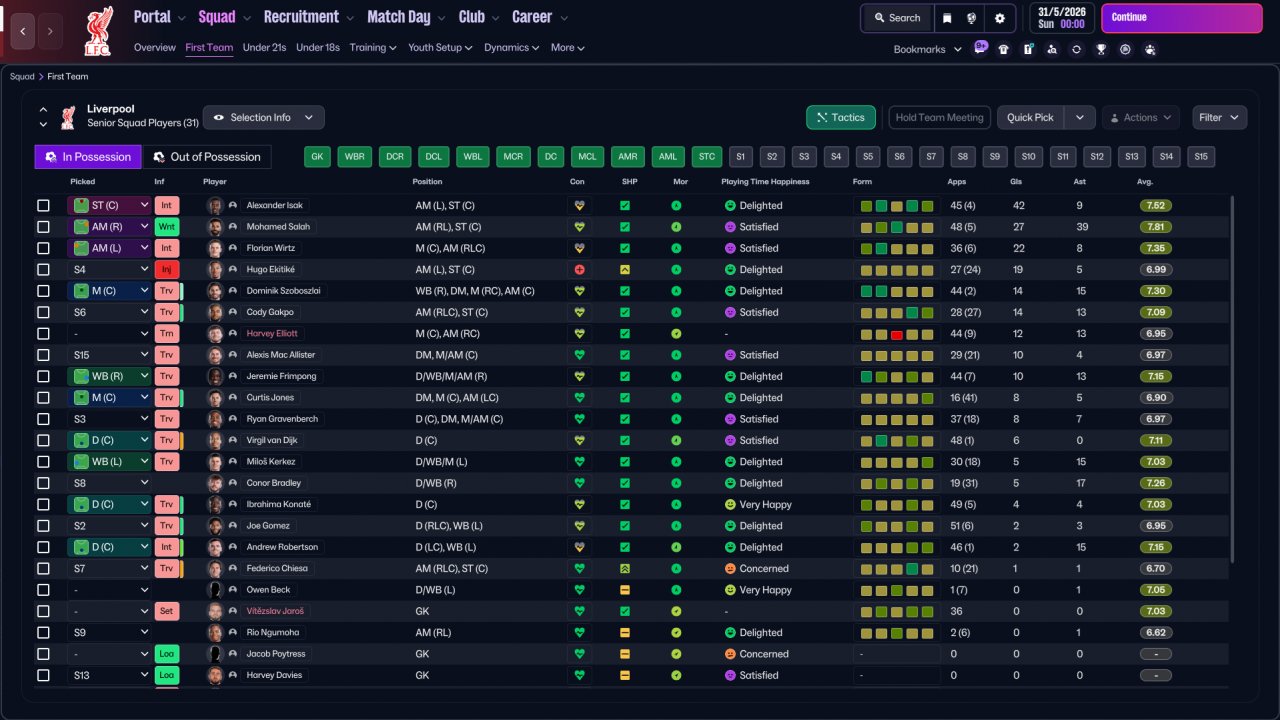Tick the checkbox for Florian Wirtz
The height and width of the screenshot is (720, 1280).
pyautogui.click(x=43, y=248)
